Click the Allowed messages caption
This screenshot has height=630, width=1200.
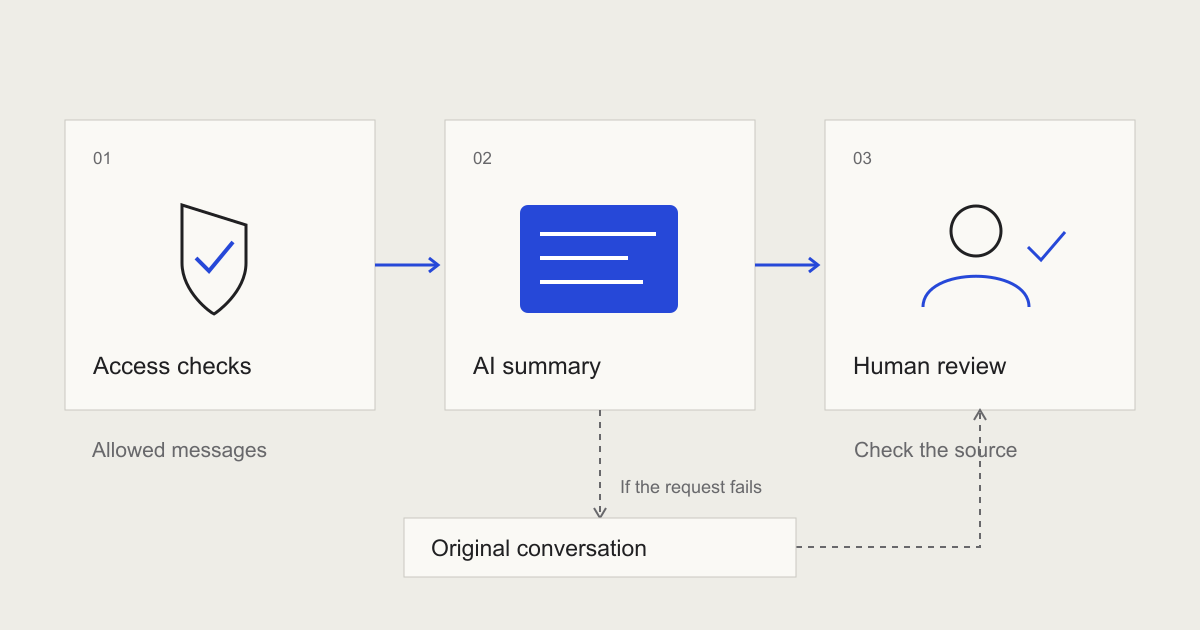180,450
